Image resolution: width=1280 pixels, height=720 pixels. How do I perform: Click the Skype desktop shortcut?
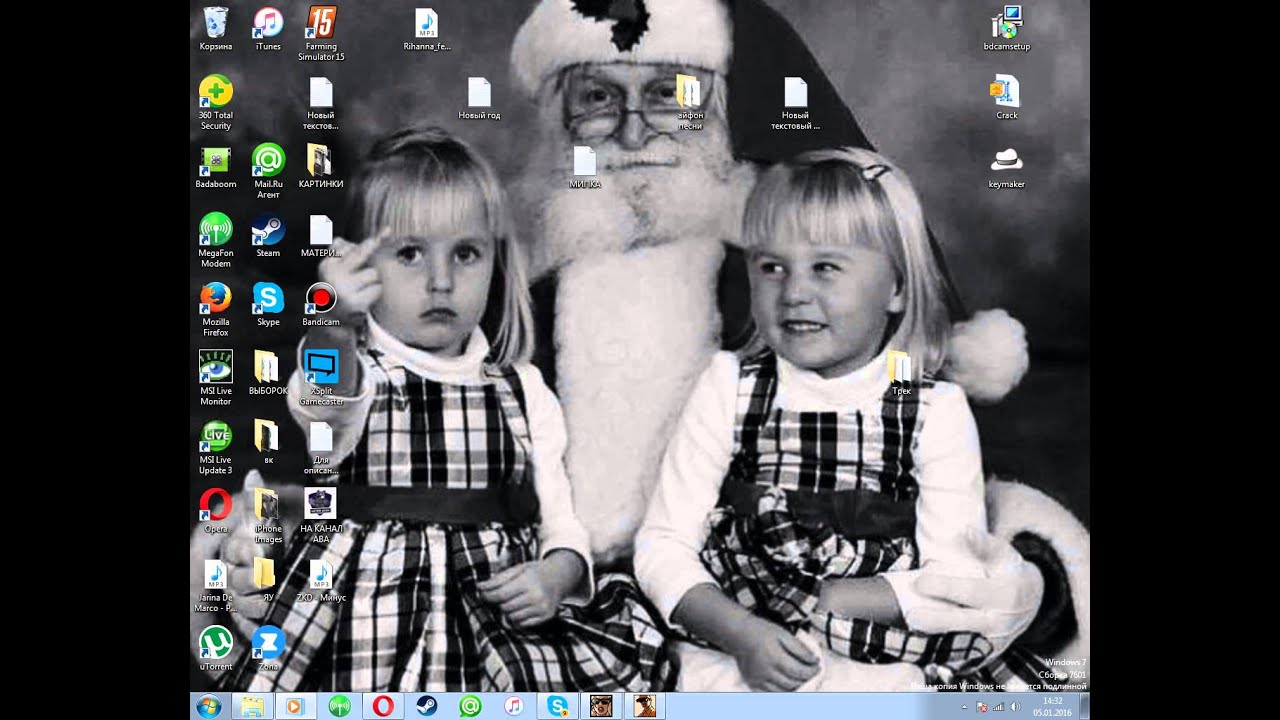[x=268, y=305]
